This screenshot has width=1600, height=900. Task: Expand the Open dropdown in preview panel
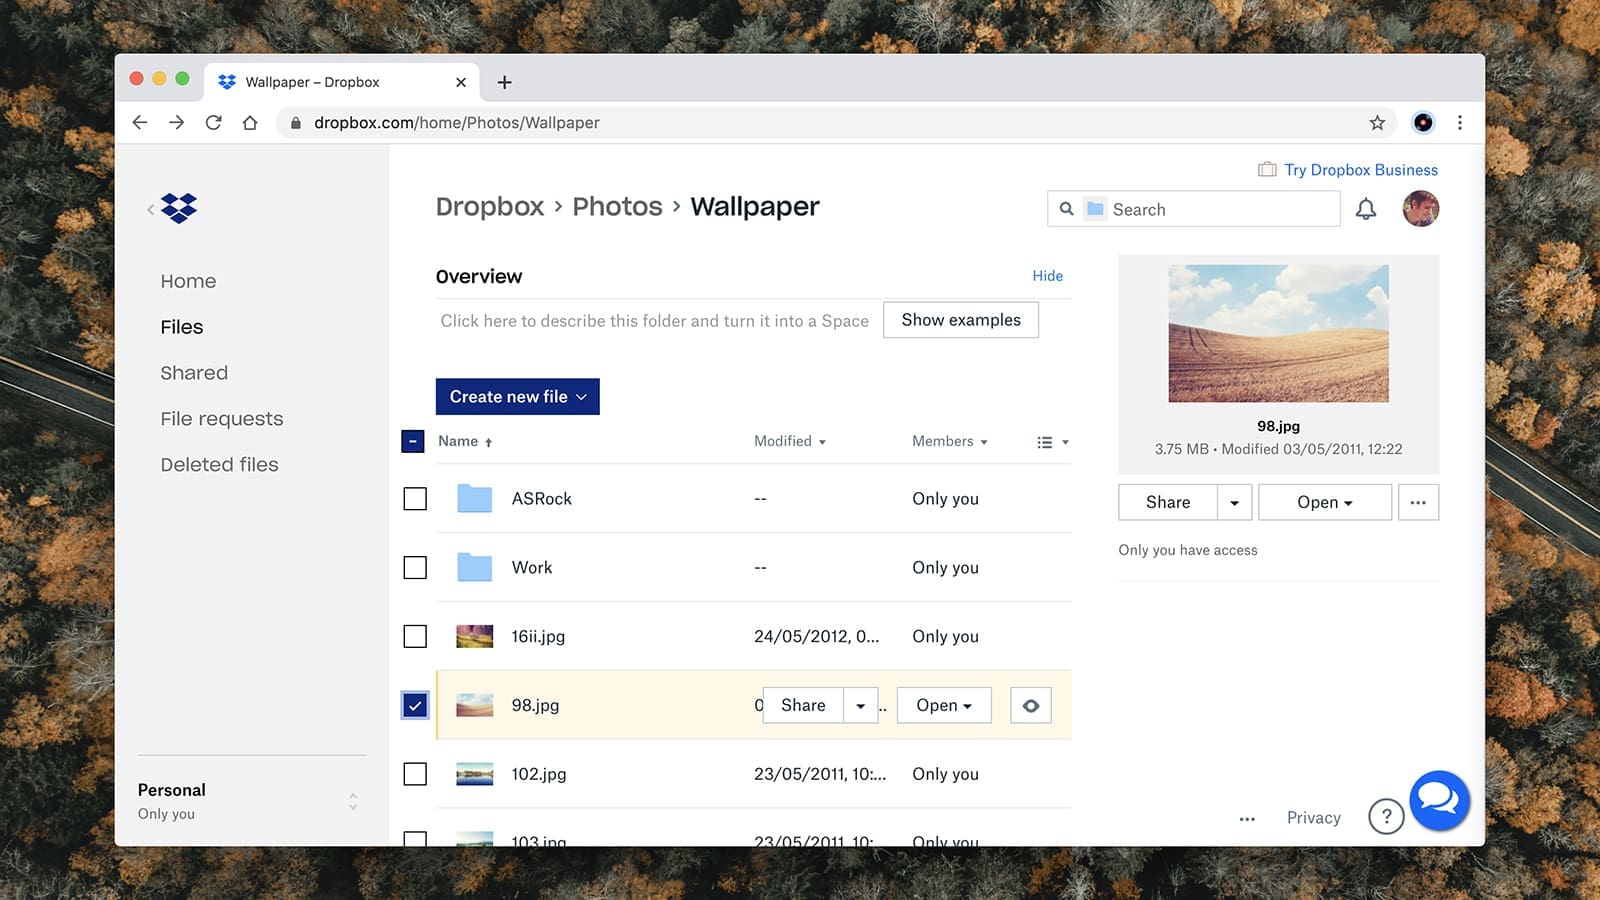click(1324, 502)
